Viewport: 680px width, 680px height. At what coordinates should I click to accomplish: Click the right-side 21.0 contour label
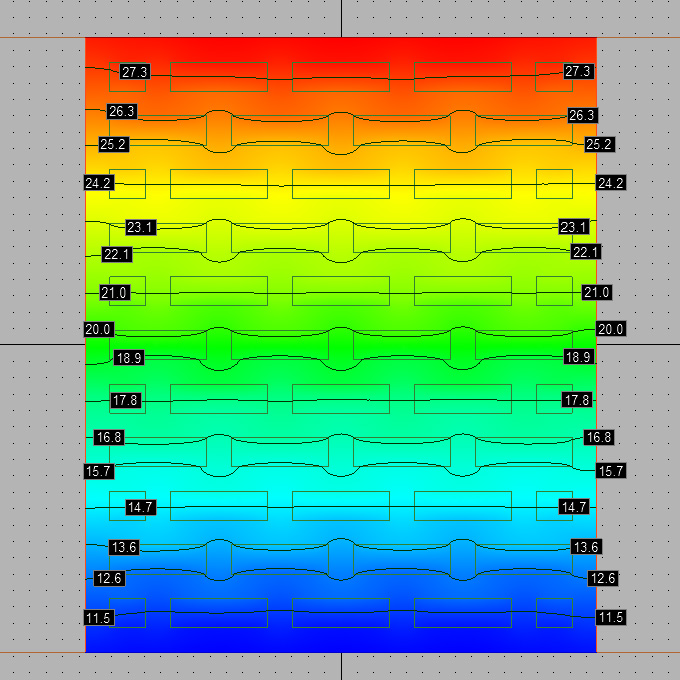click(x=597, y=292)
